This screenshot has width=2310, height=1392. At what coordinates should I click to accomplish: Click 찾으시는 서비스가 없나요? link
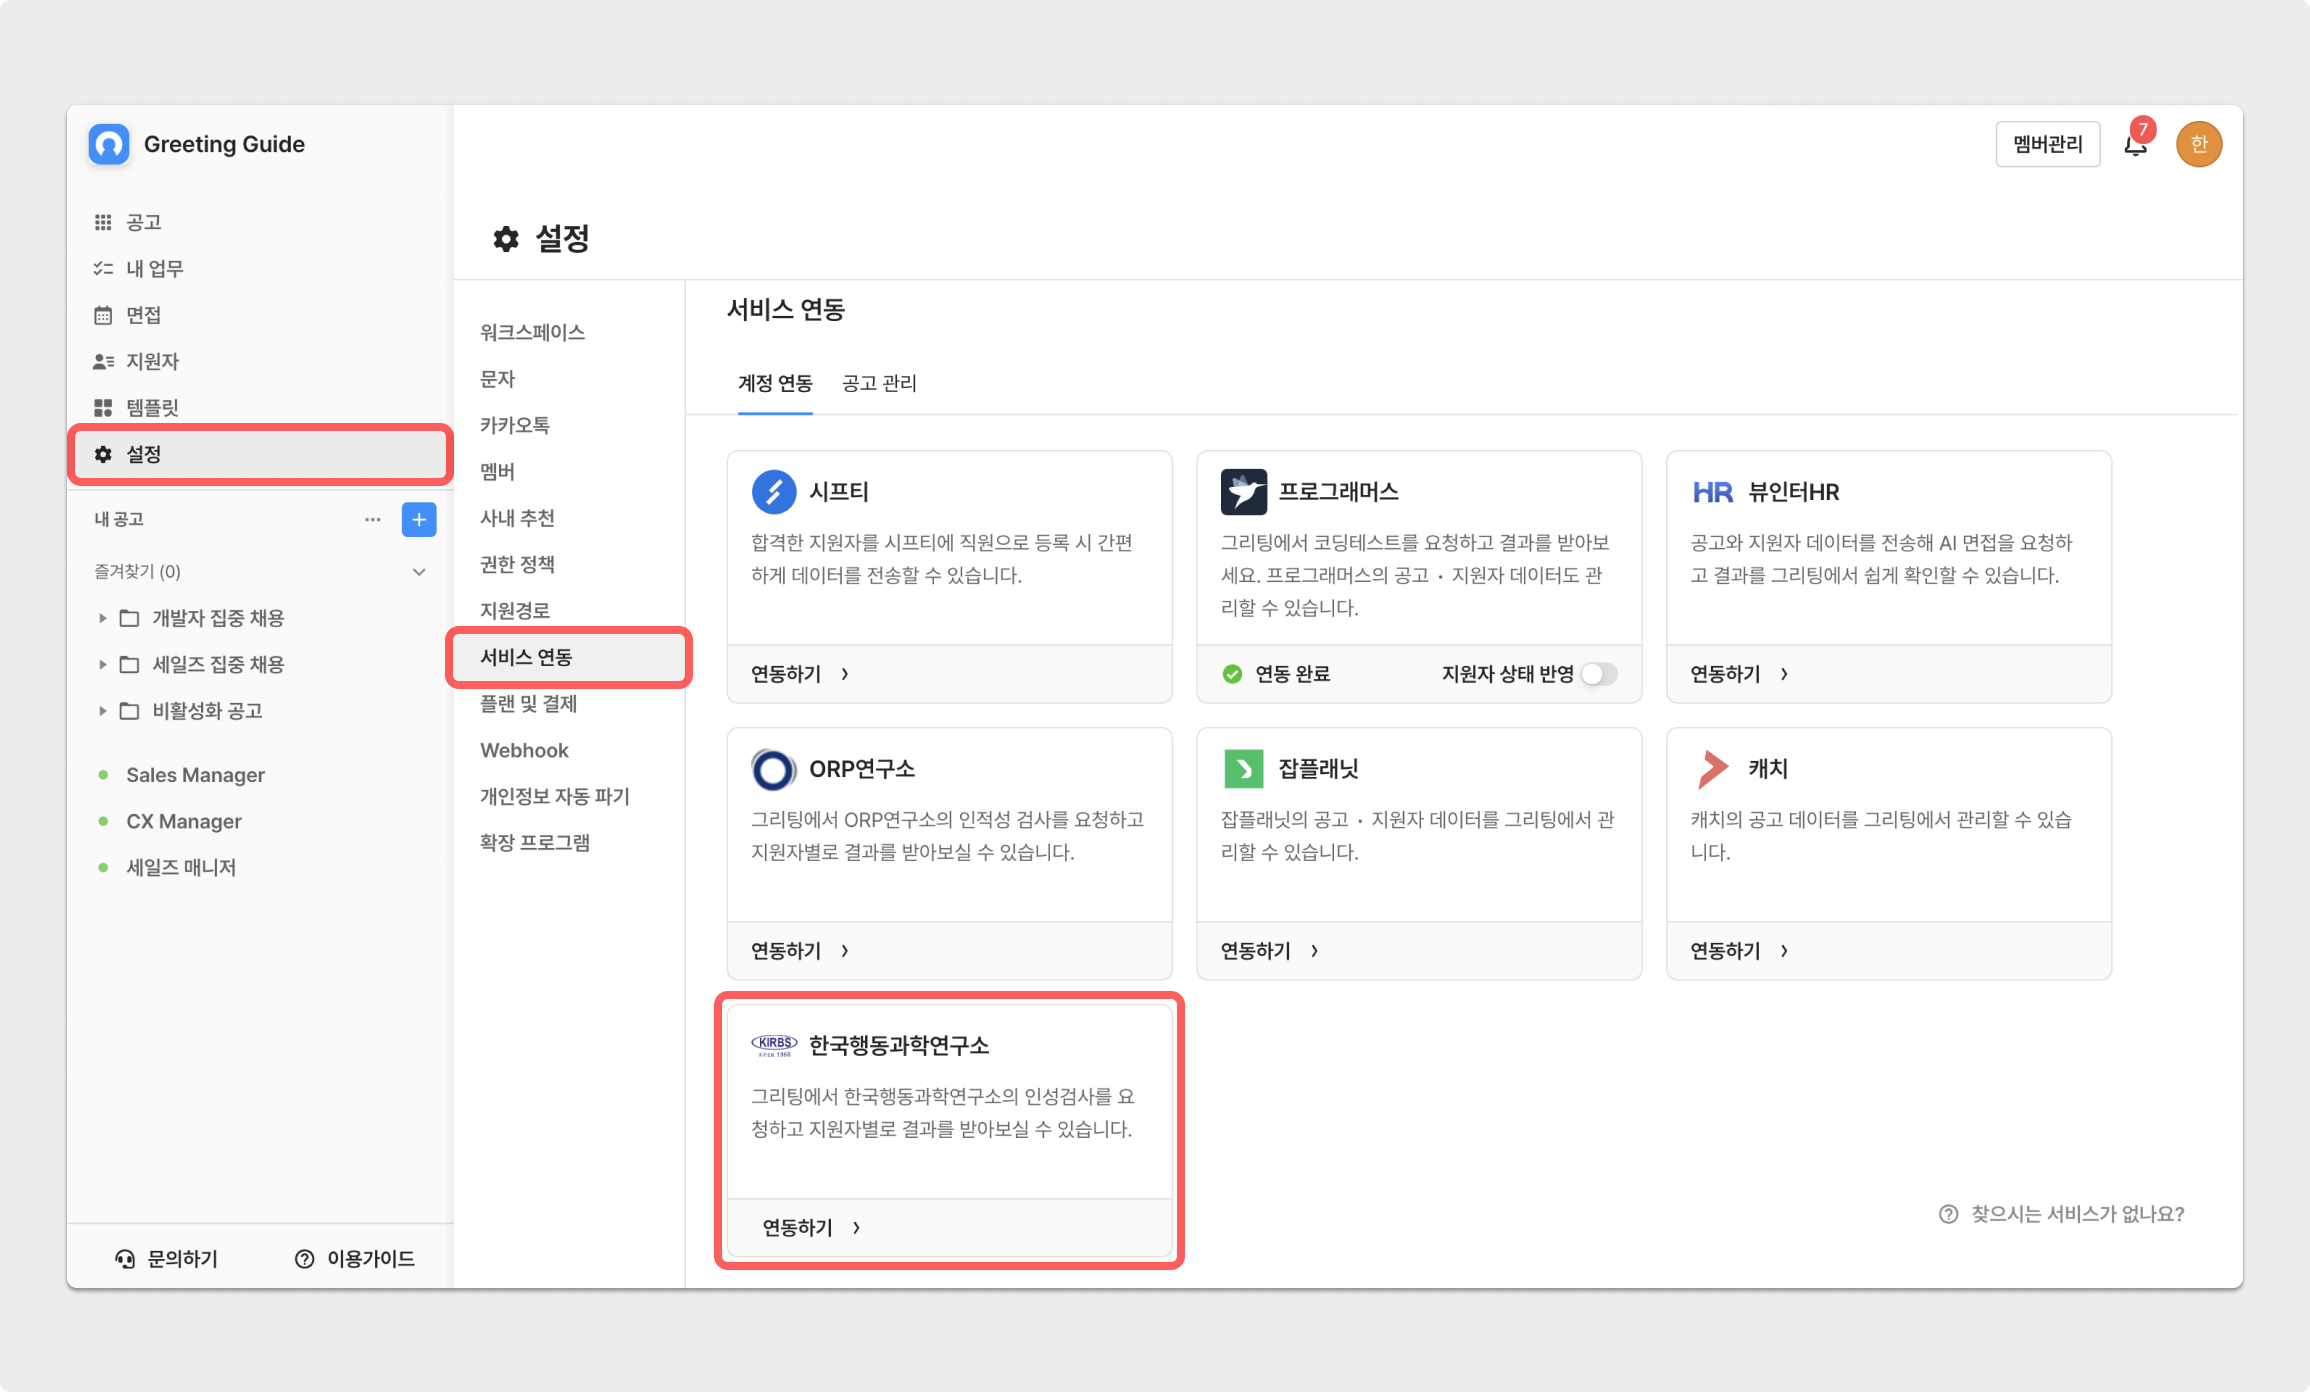click(2076, 1214)
